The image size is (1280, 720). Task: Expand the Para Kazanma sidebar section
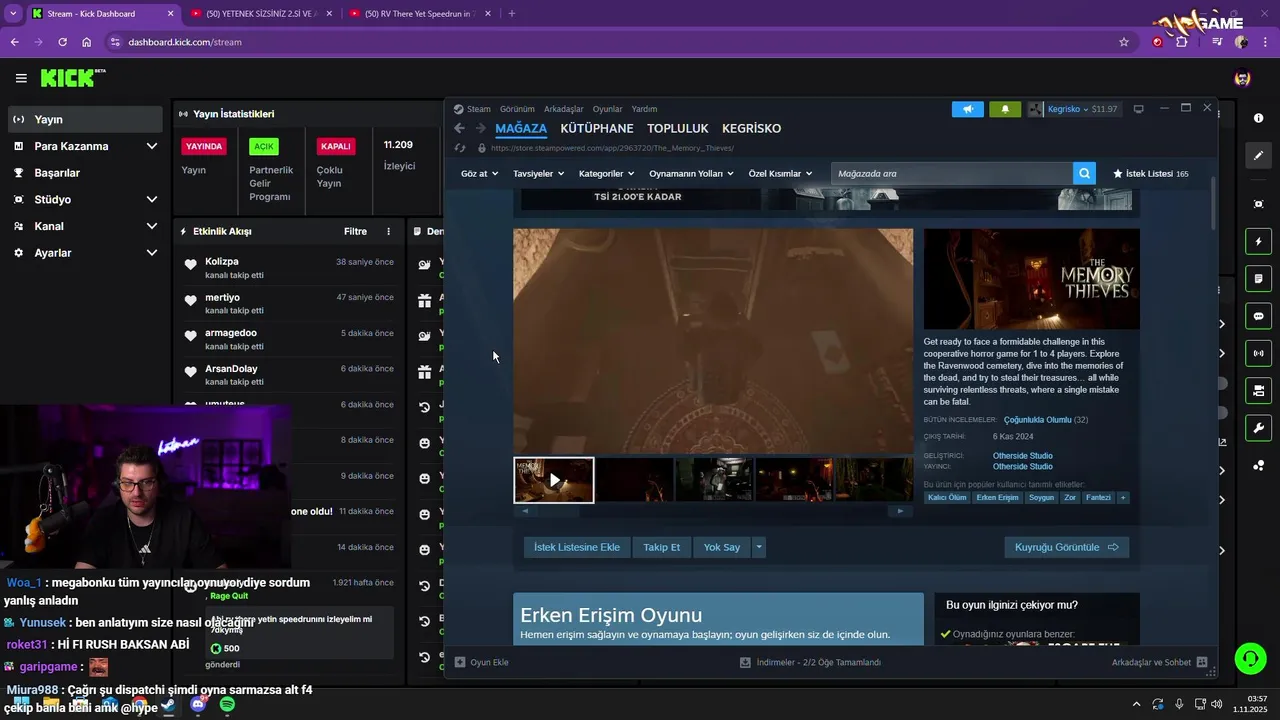click(151, 146)
